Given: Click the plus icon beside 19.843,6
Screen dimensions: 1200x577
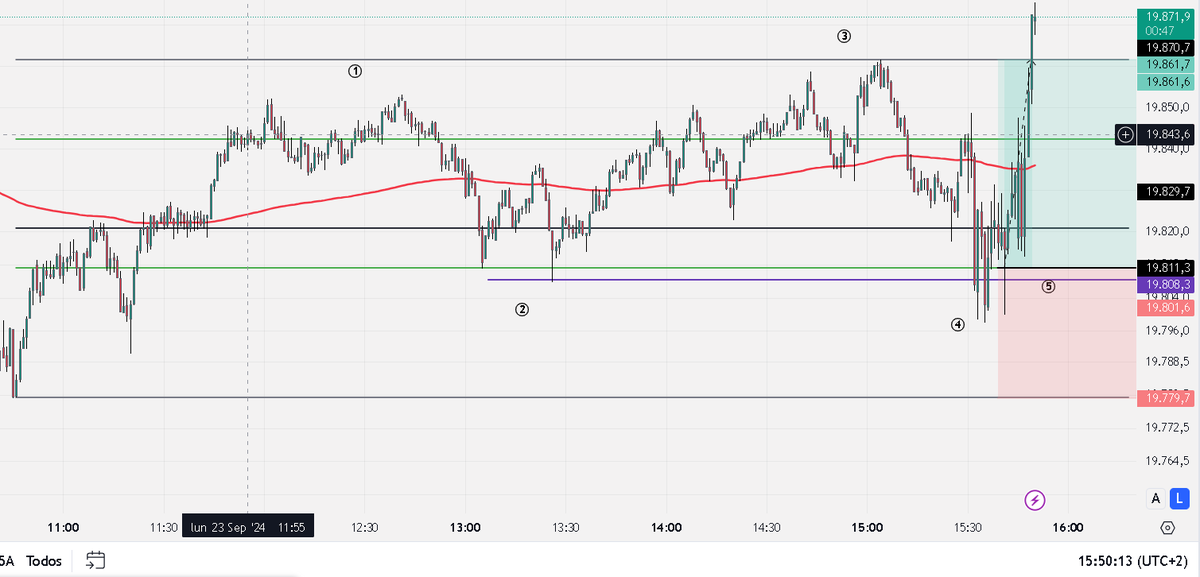Looking at the screenshot, I should 1126,134.
